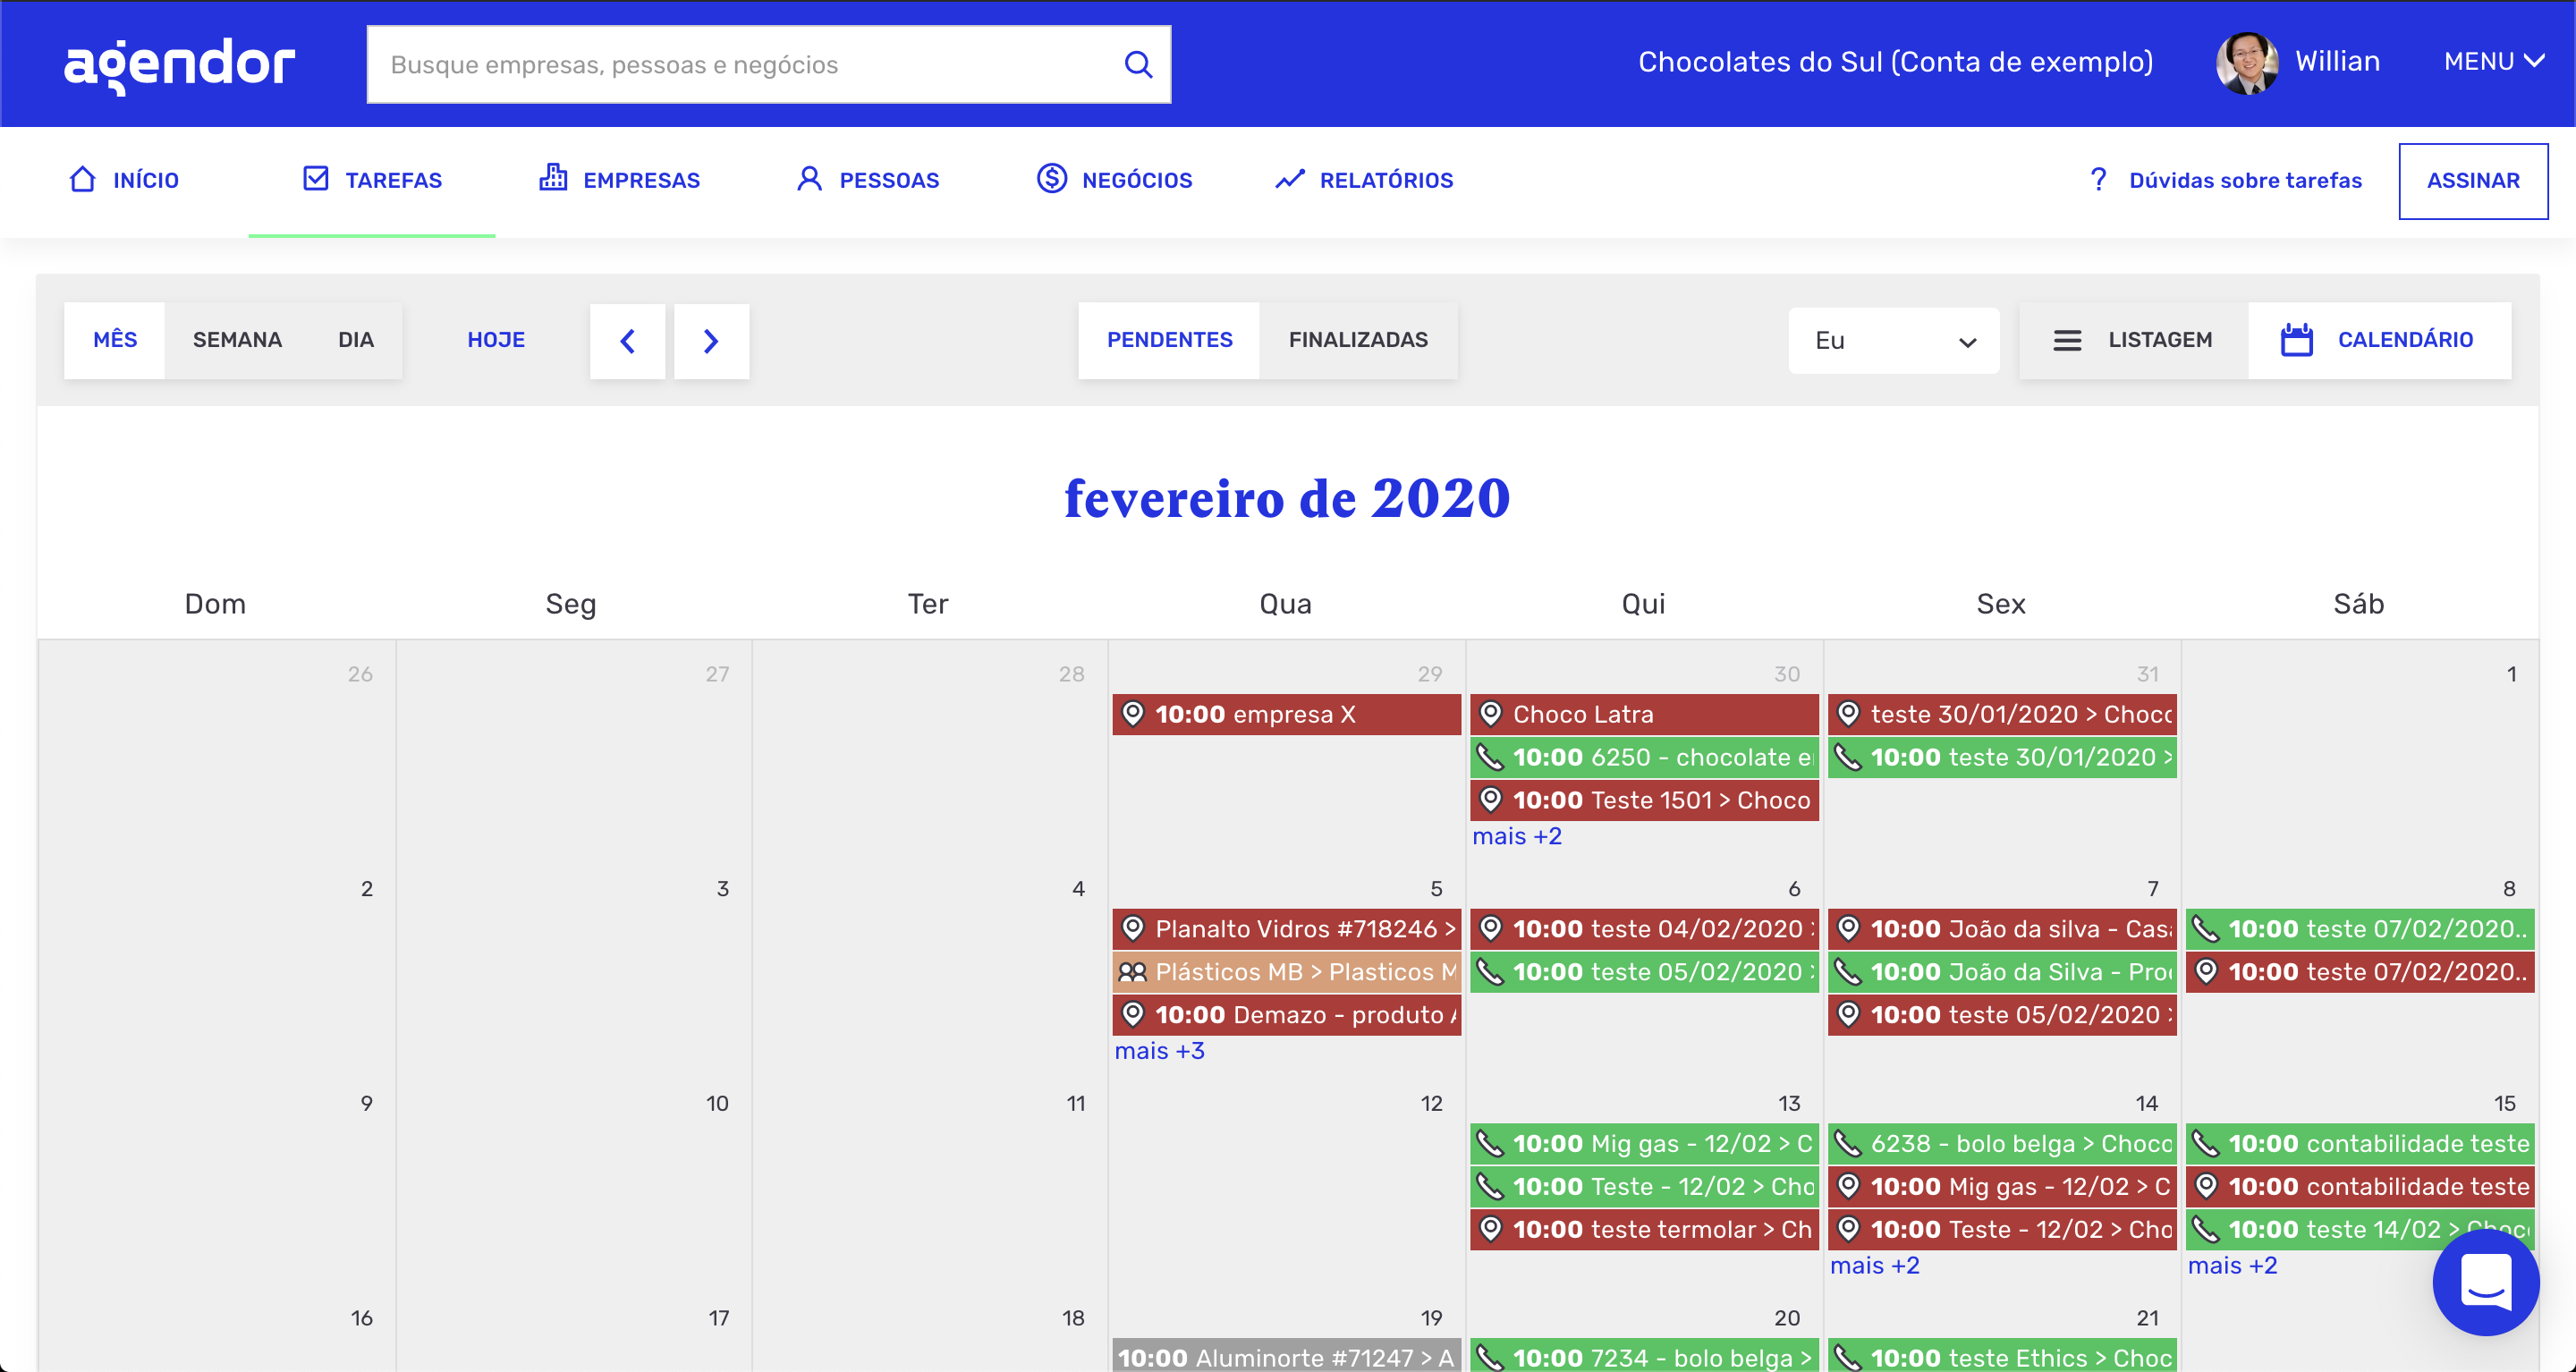Click pin icon of João da silva - Casa task
The height and width of the screenshot is (1372, 2576).
(x=1848, y=929)
